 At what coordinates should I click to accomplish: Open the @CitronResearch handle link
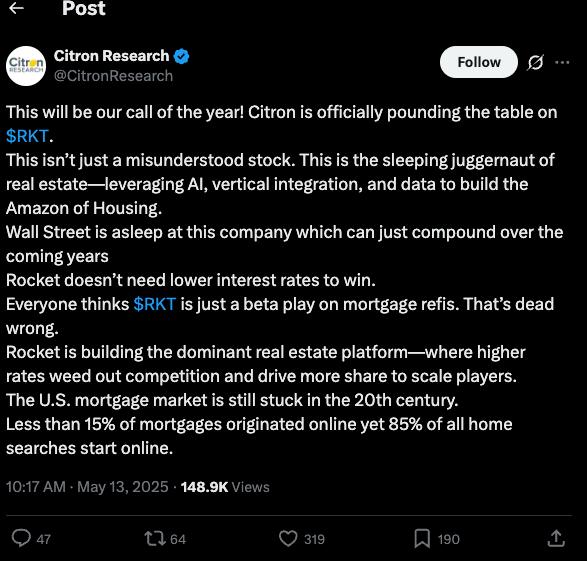[x=113, y=76]
